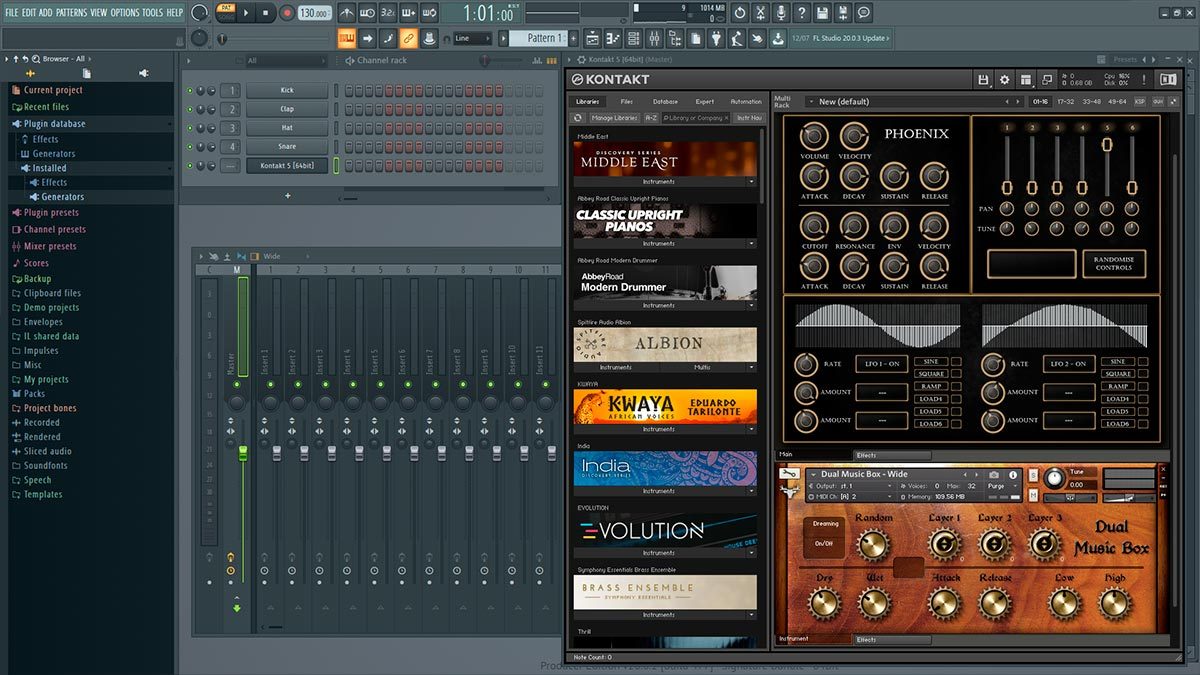Open the Piano roll view icon

coord(613,39)
